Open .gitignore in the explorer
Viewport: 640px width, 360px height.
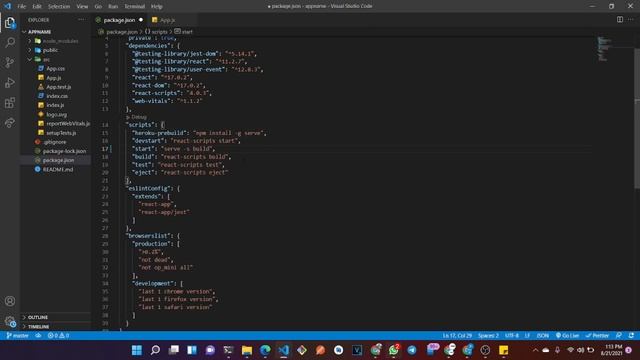(54, 142)
